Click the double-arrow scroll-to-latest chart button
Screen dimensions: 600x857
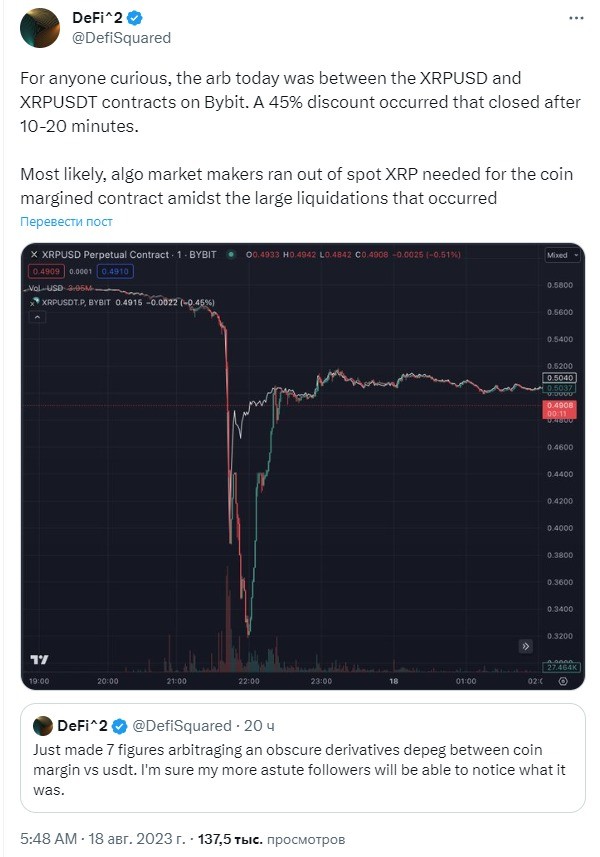coord(525,647)
